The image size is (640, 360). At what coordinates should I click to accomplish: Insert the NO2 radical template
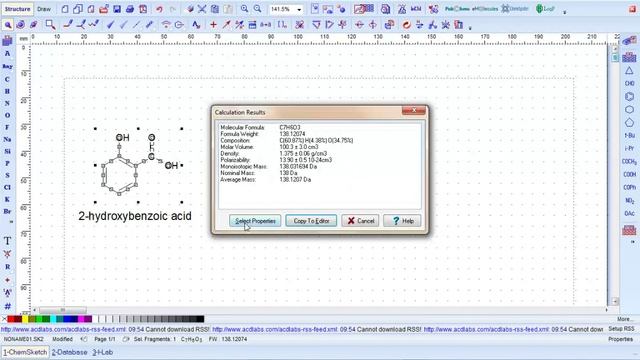(629, 200)
